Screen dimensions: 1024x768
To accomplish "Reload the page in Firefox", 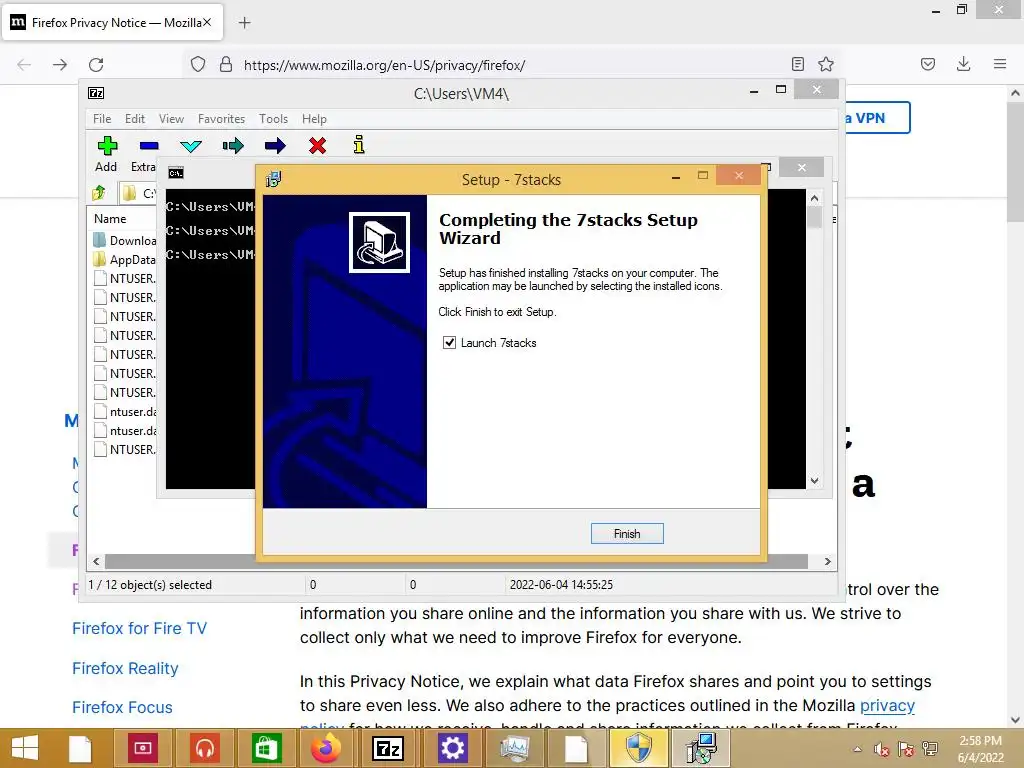I will (96, 65).
